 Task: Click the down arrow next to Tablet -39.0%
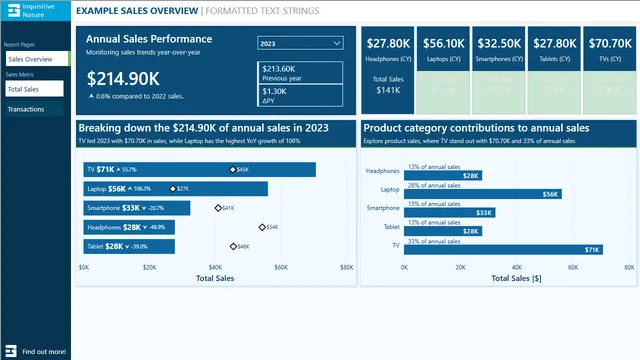127,247
